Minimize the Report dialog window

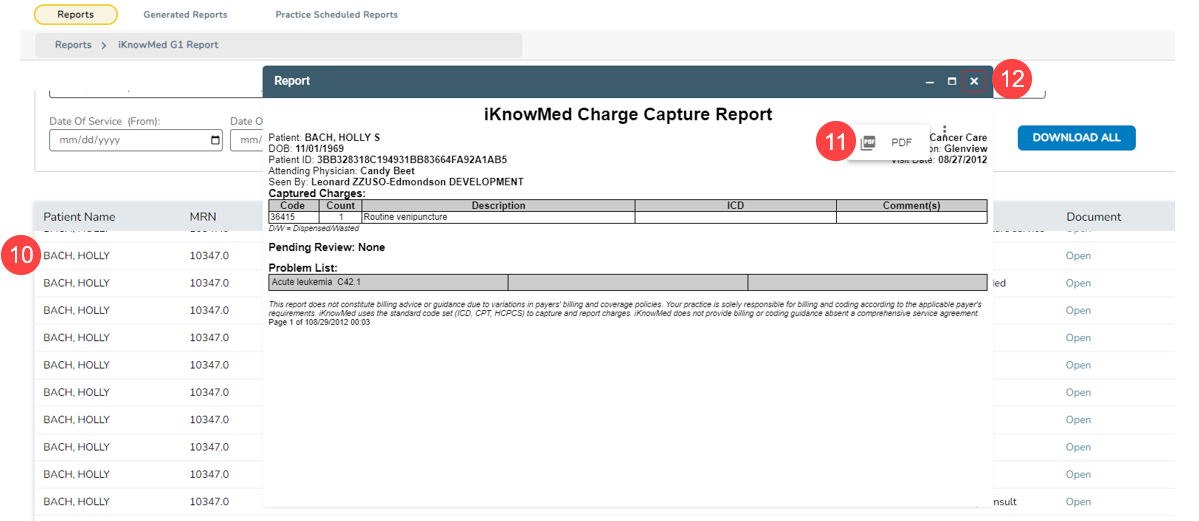[930, 81]
